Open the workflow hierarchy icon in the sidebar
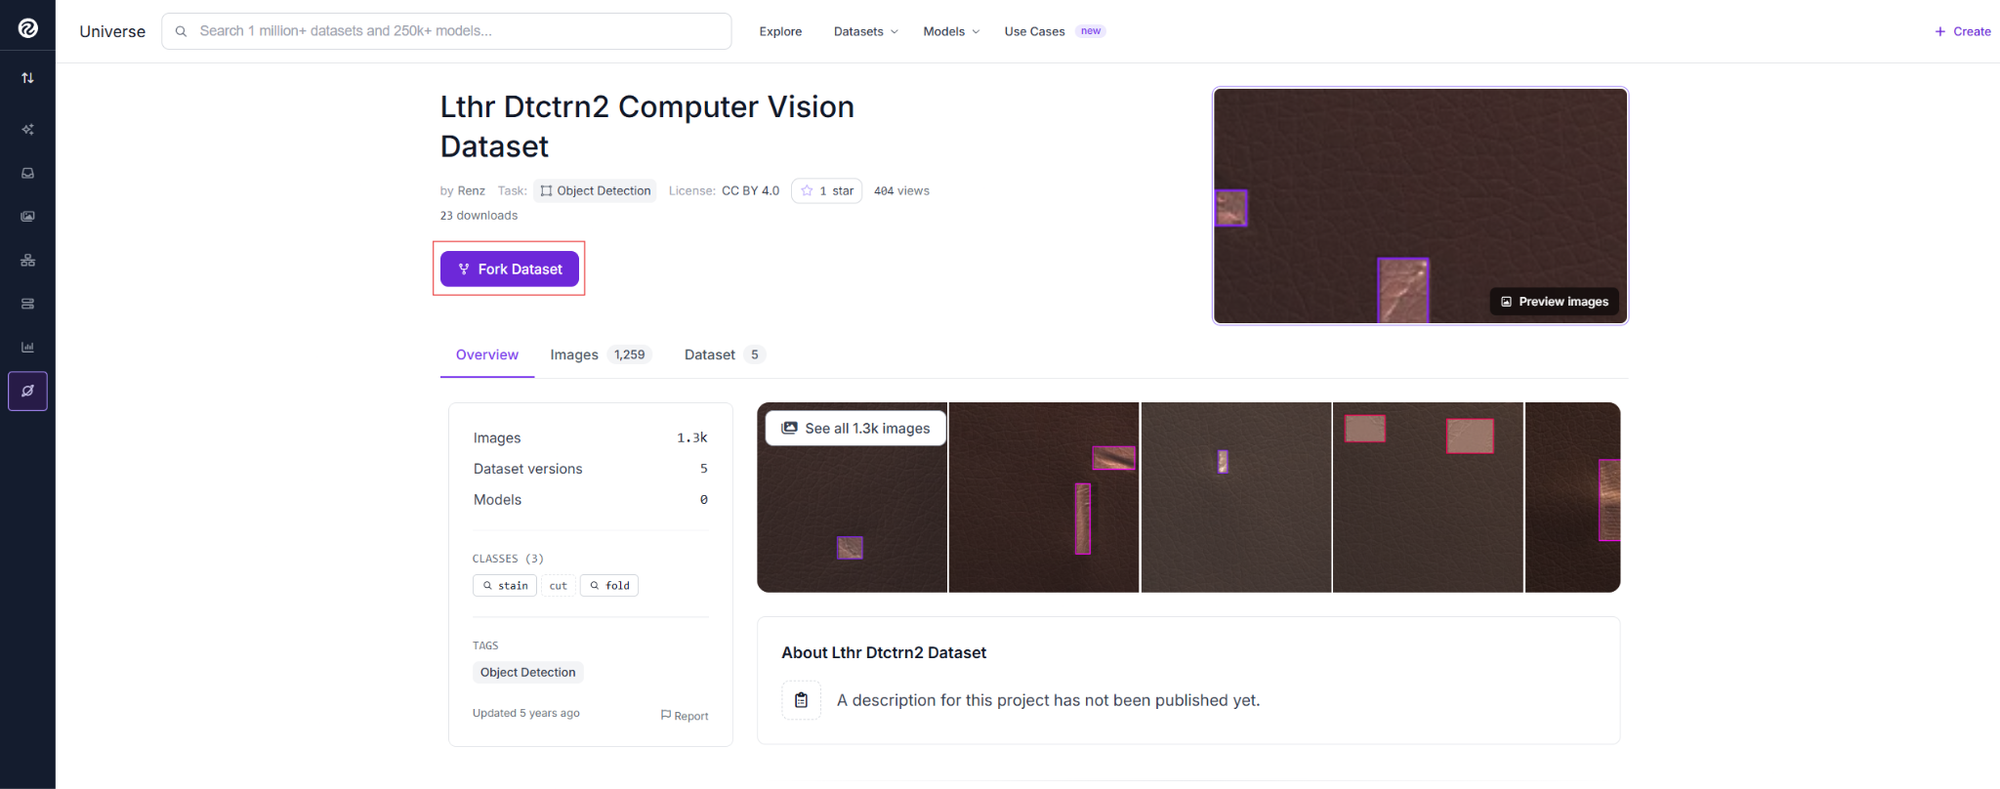Screen dimensions: 2000x789 28,260
